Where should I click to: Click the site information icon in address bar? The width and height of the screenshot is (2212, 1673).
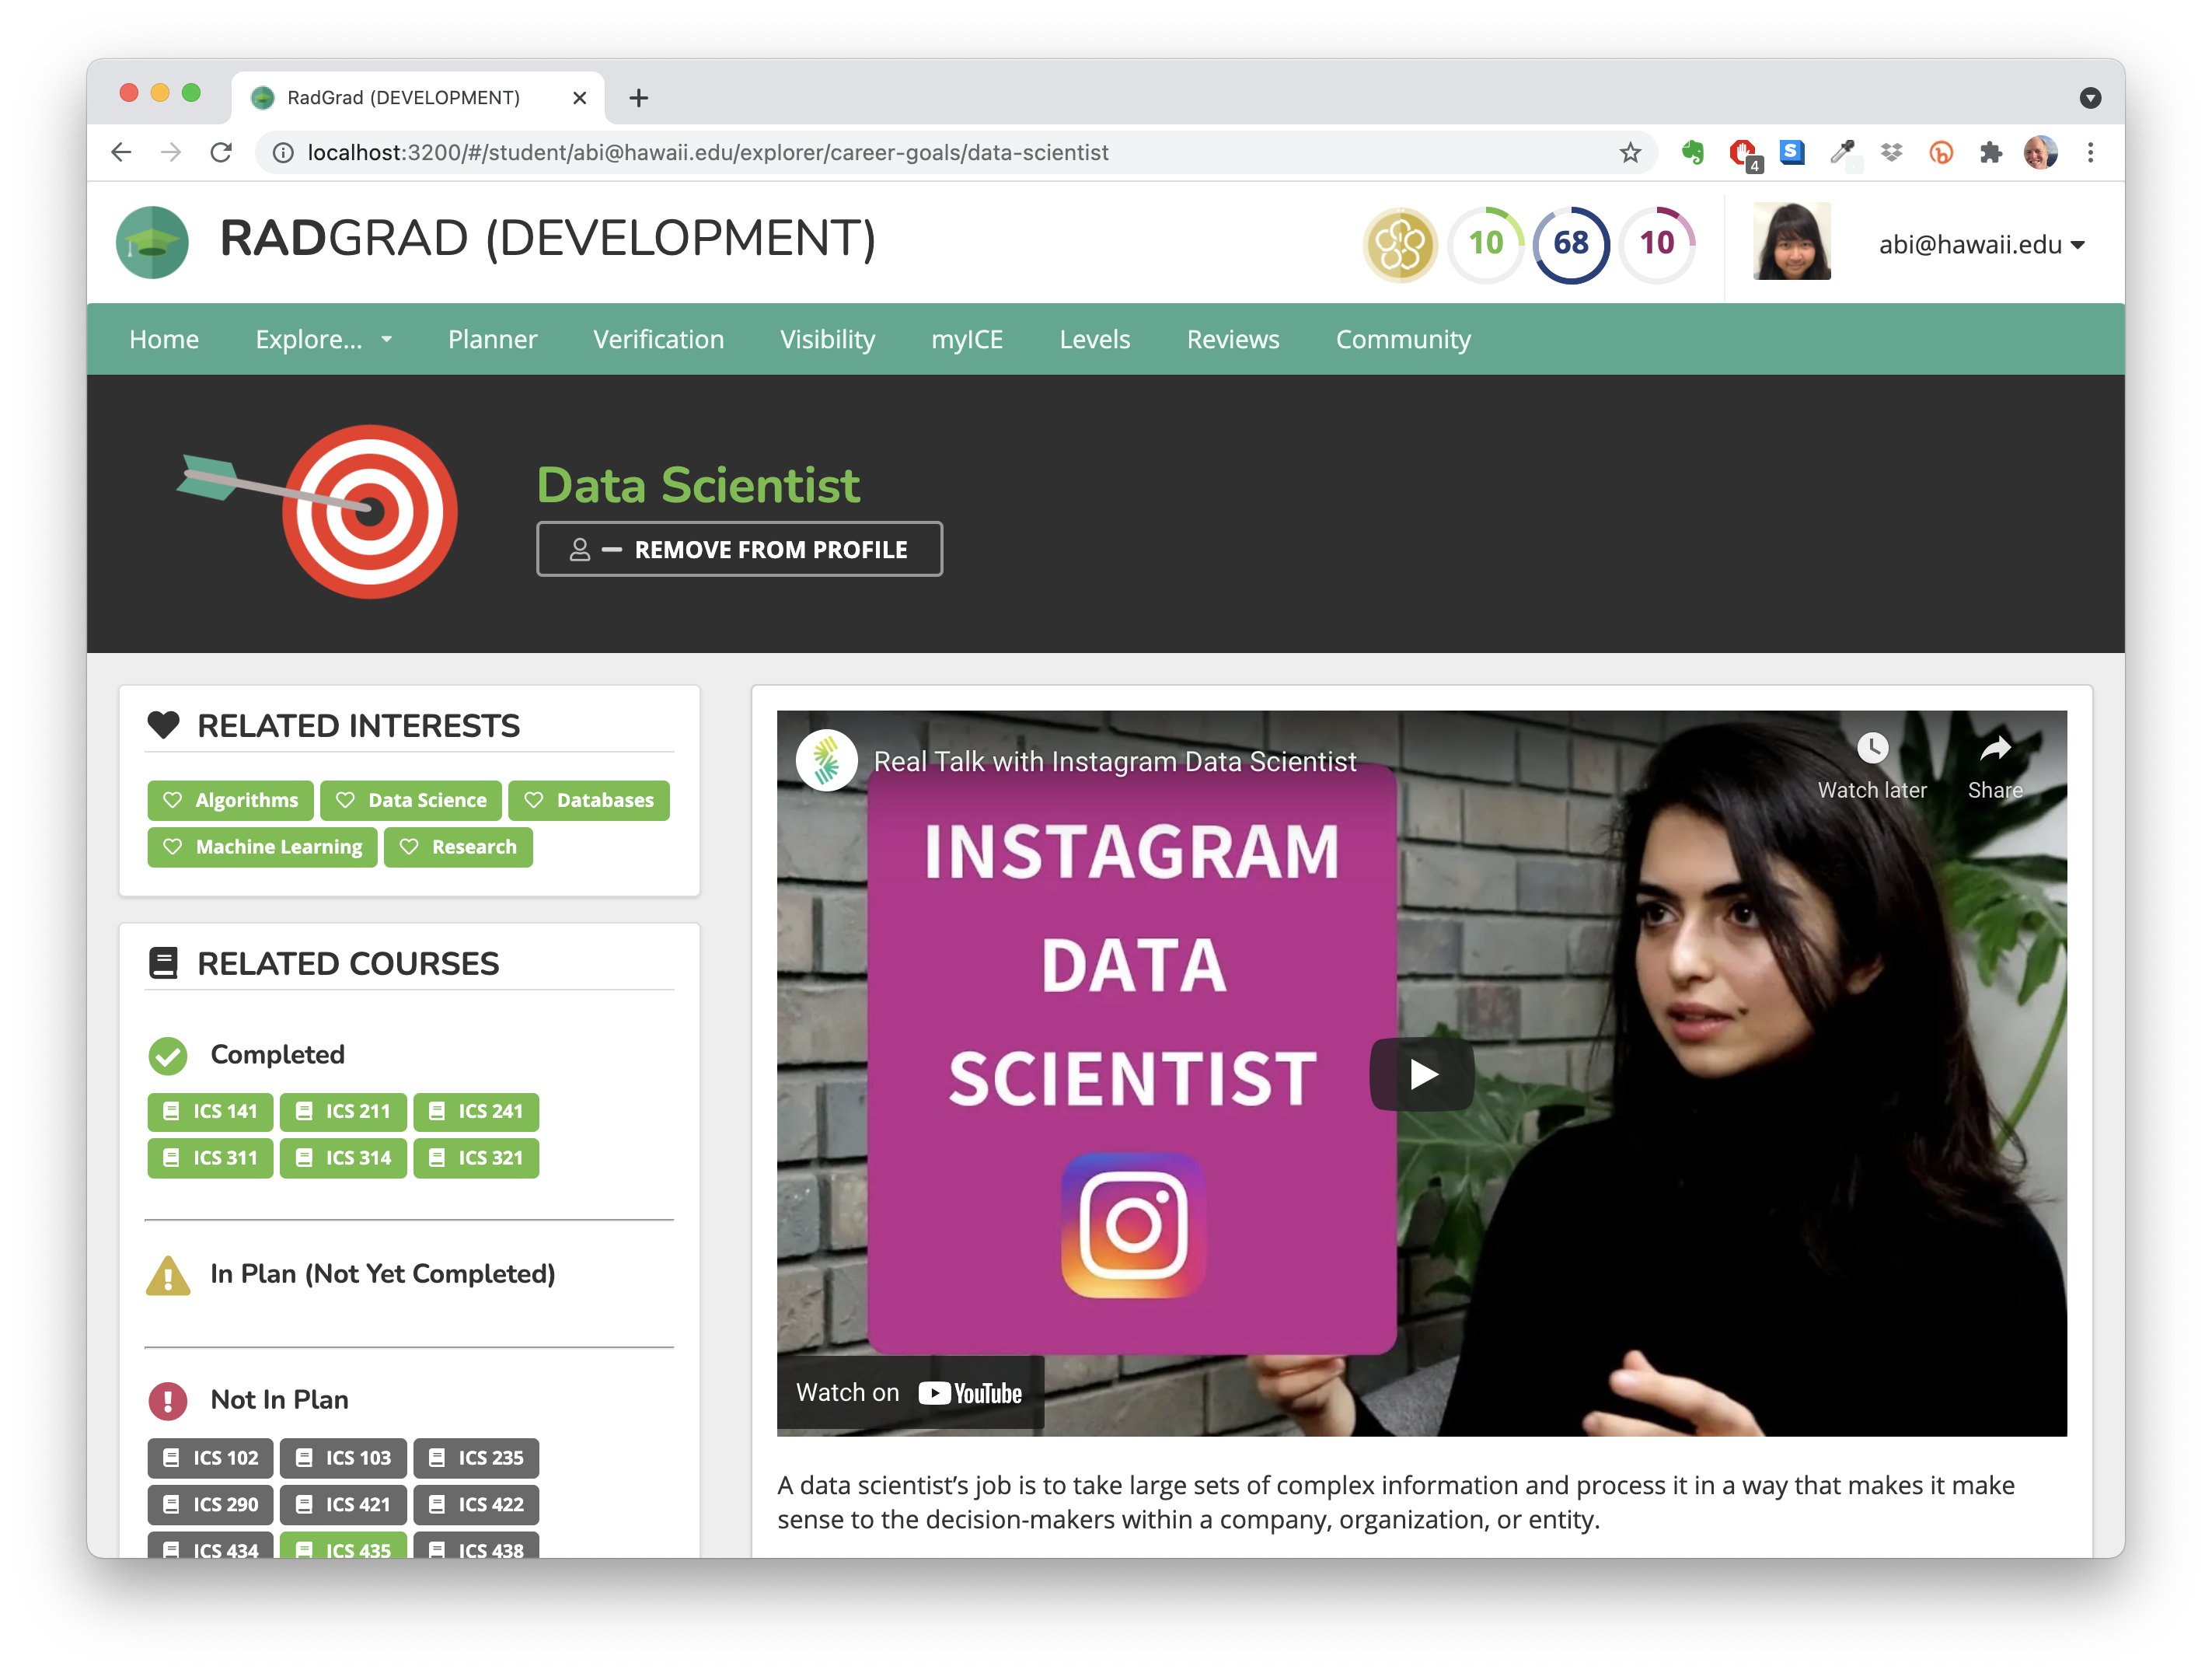coord(284,152)
